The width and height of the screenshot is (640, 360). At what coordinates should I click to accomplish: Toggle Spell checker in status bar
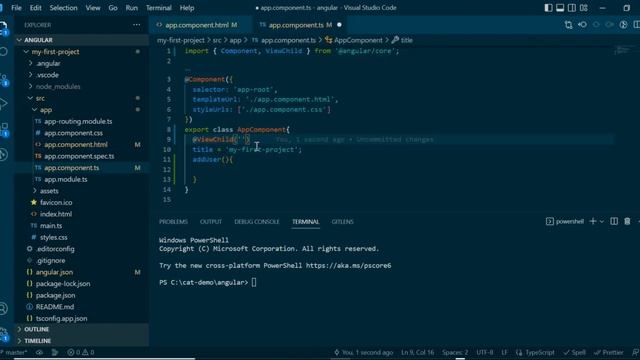[x=575, y=352]
